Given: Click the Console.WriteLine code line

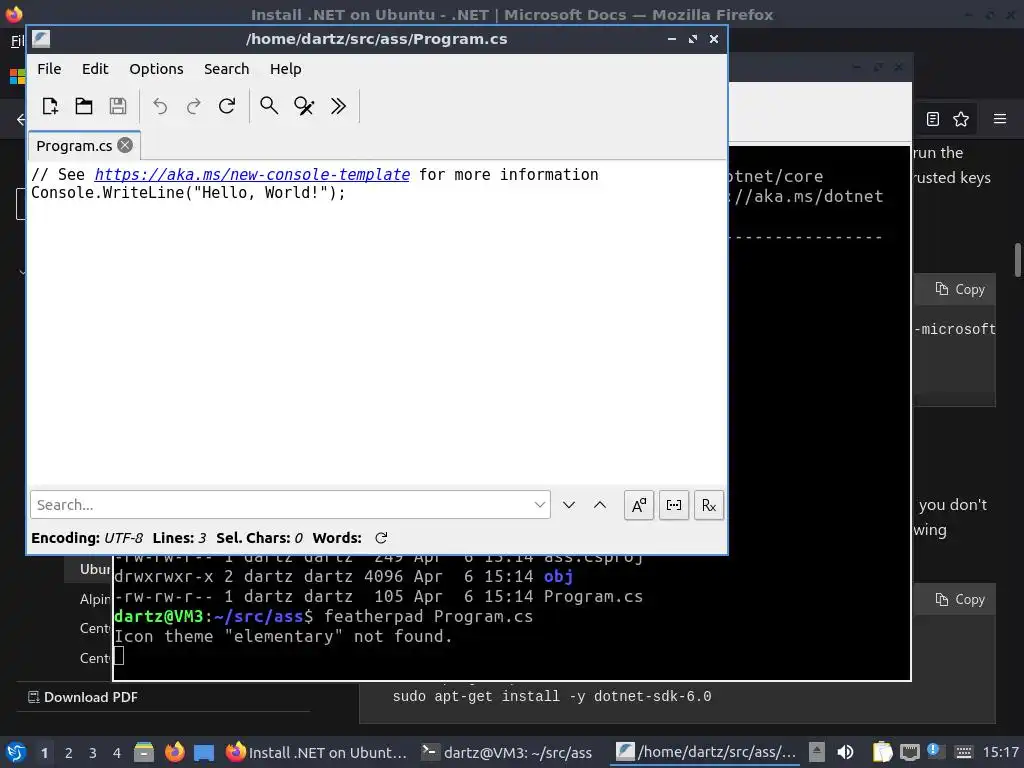Looking at the screenshot, I should (188, 193).
